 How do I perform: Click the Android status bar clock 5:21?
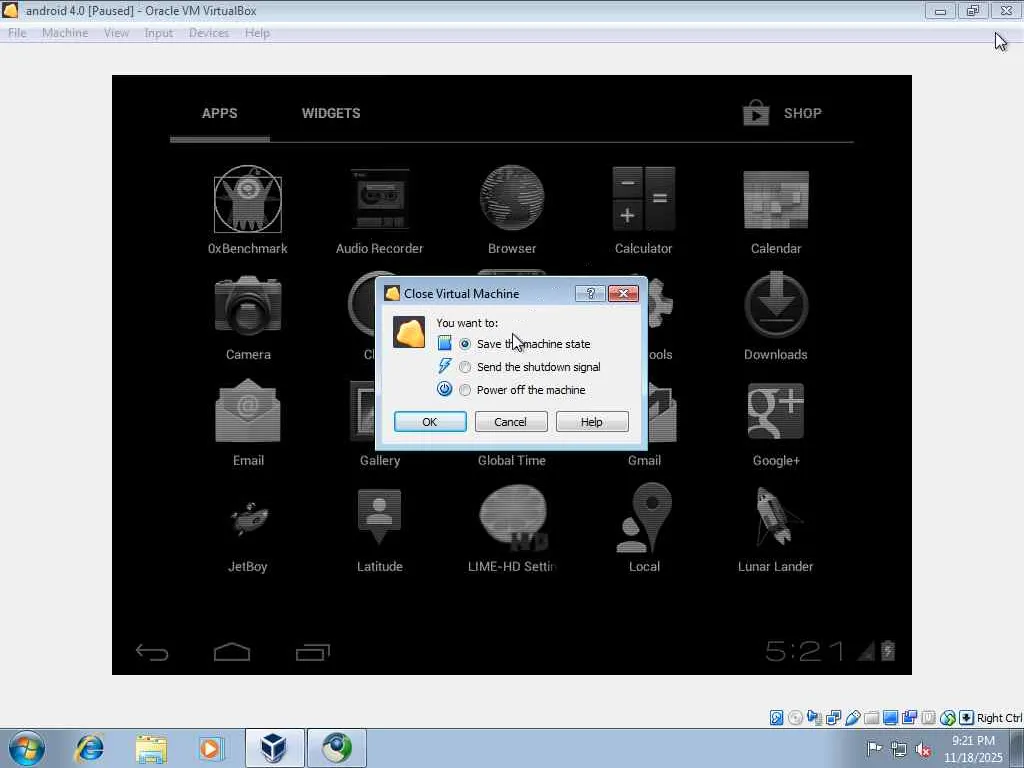click(x=804, y=651)
